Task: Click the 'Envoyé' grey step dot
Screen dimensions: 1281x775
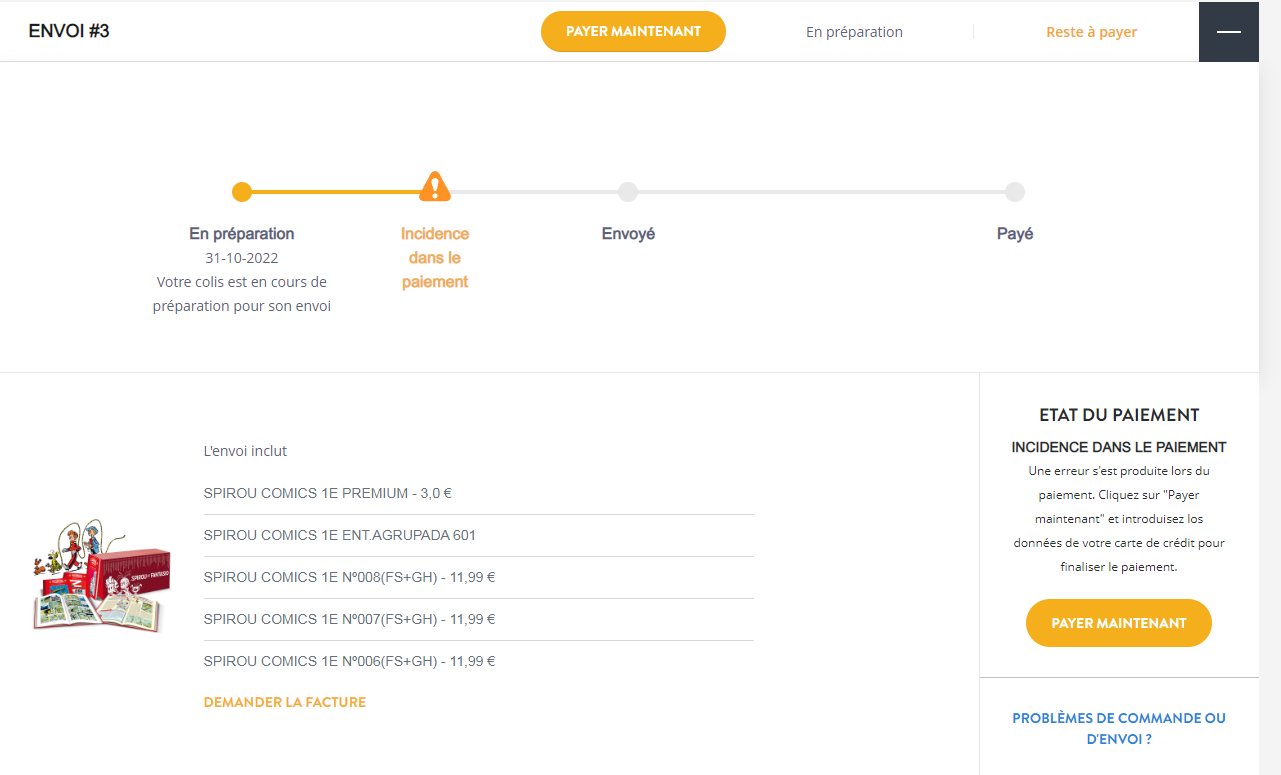Action: [x=628, y=192]
